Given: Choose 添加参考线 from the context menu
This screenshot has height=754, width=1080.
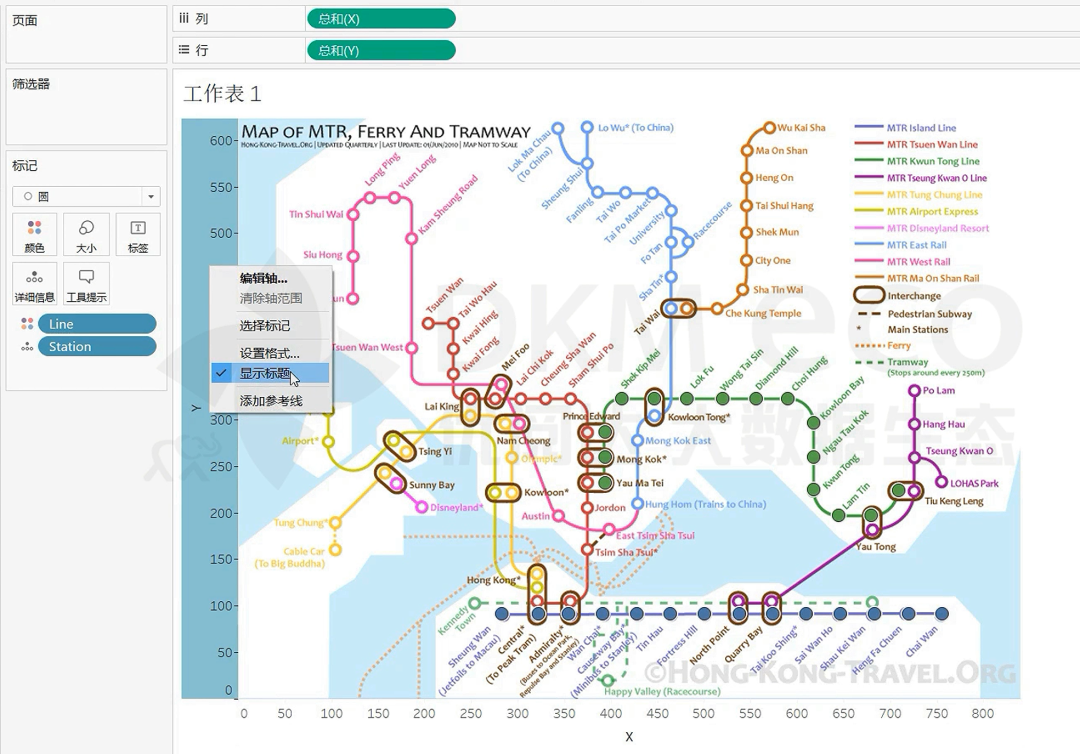Looking at the screenshot, I should coord(270,401).
